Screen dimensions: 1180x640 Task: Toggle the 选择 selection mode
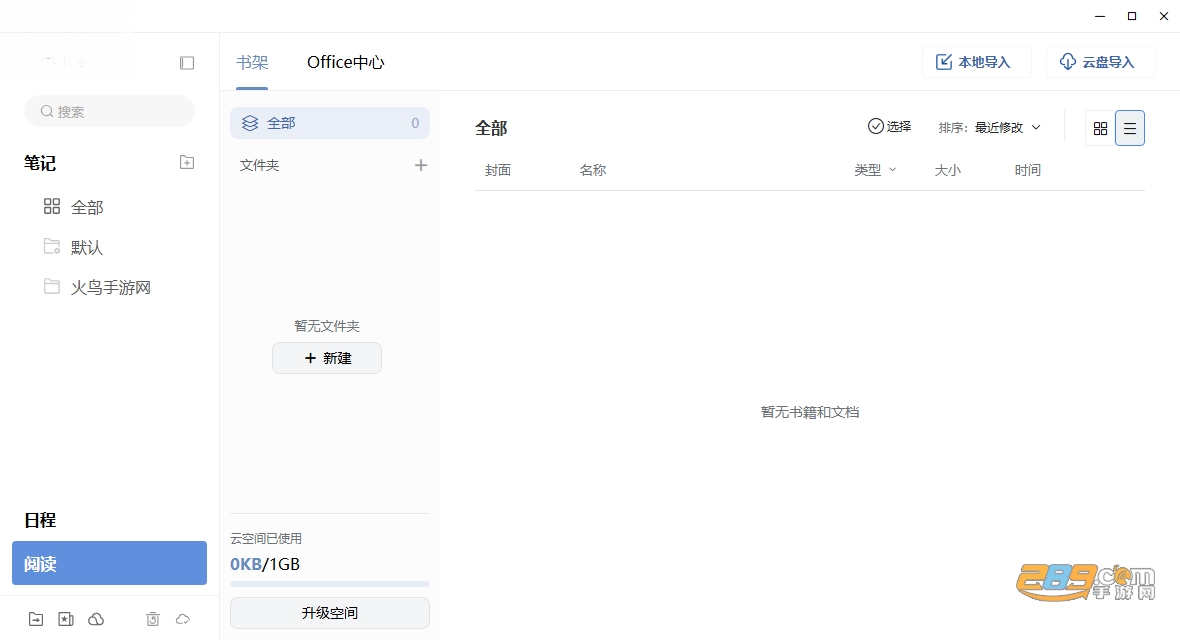coord(890,126)
